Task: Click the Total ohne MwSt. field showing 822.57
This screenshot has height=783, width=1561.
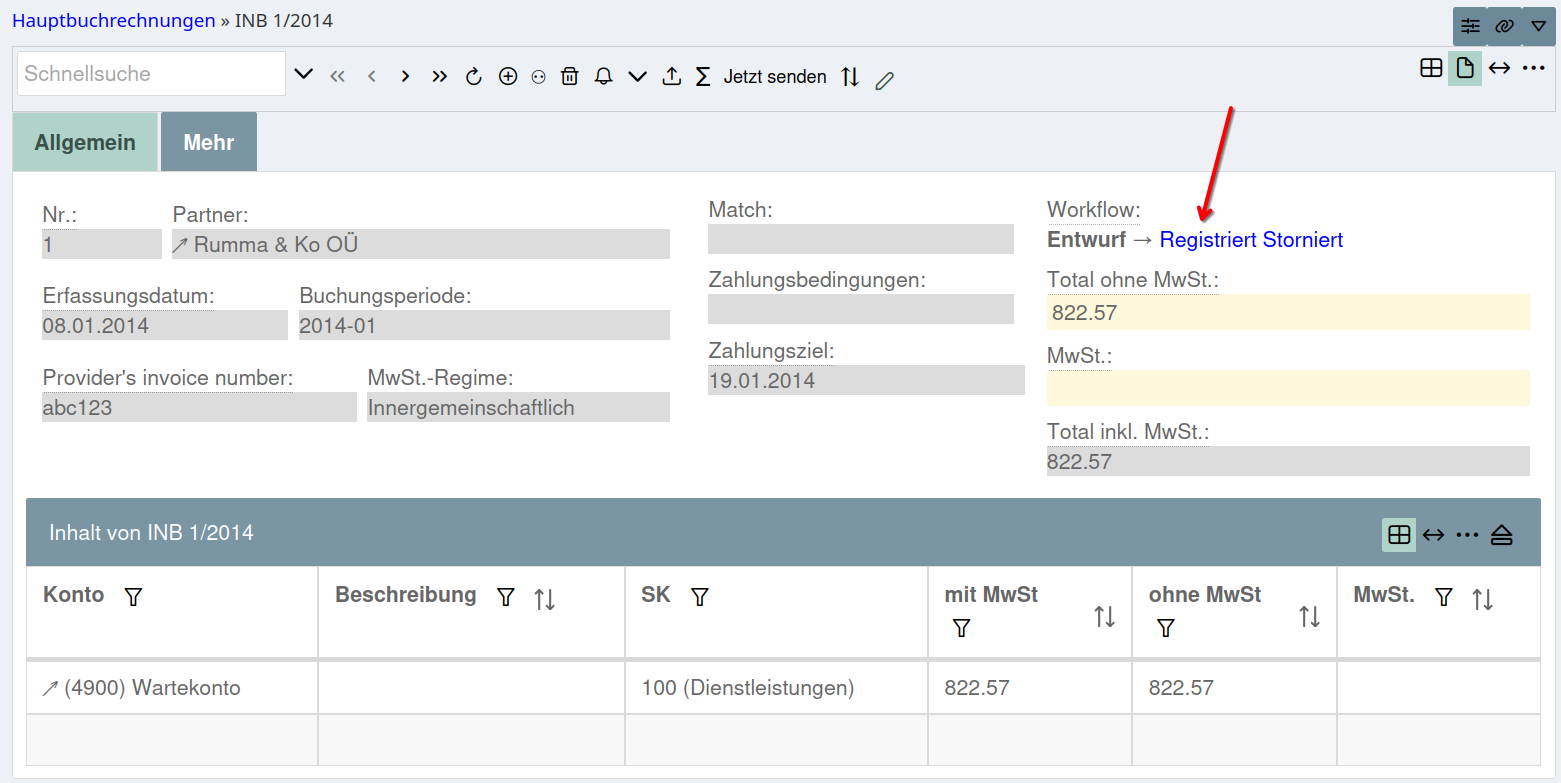Action: point(1288,312)
